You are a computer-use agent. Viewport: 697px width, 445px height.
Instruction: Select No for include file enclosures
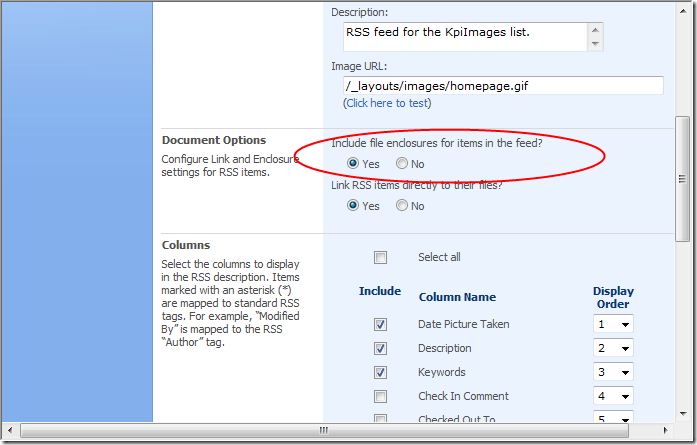tap(402, 163)
